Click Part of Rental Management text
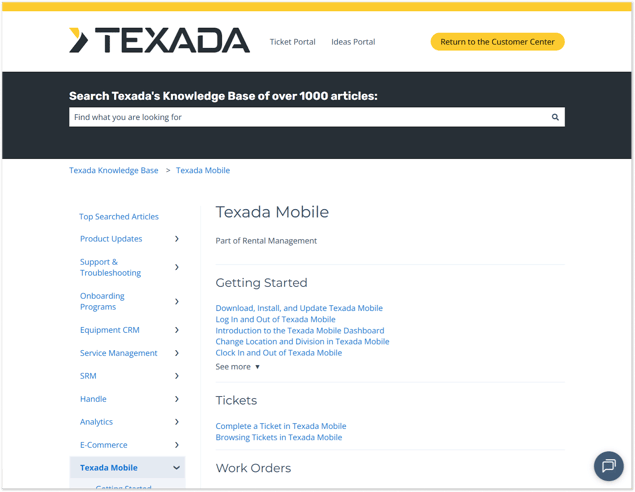 (x=266, y=241)
